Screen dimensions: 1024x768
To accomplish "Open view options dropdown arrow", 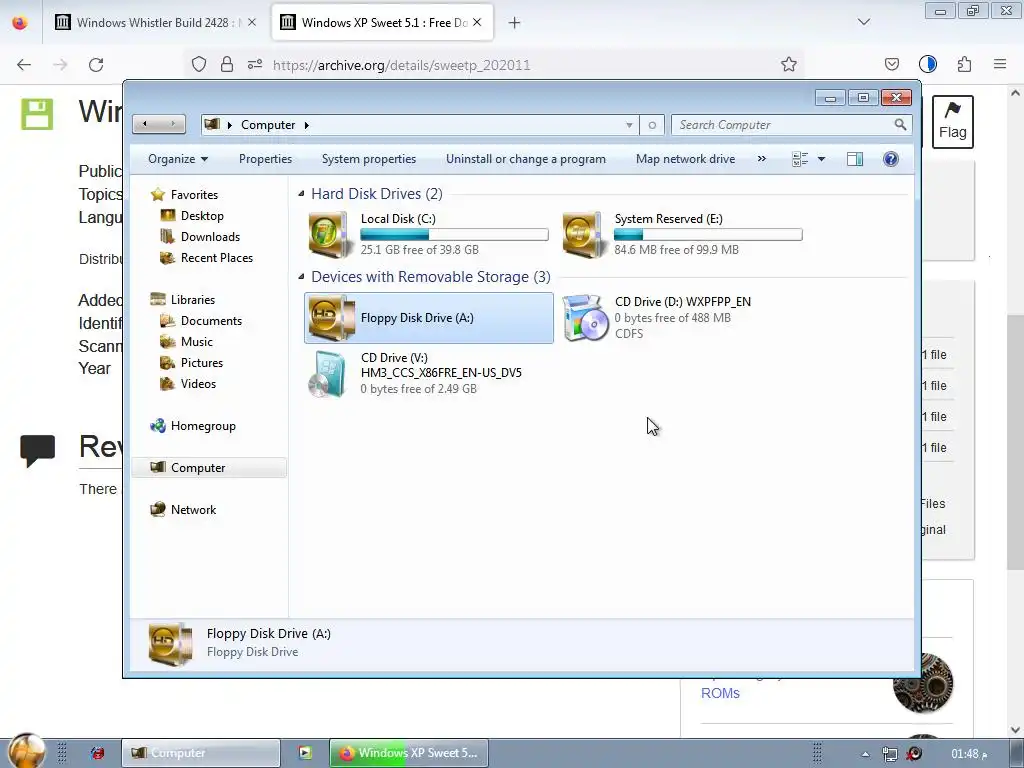I will point(821,159).
